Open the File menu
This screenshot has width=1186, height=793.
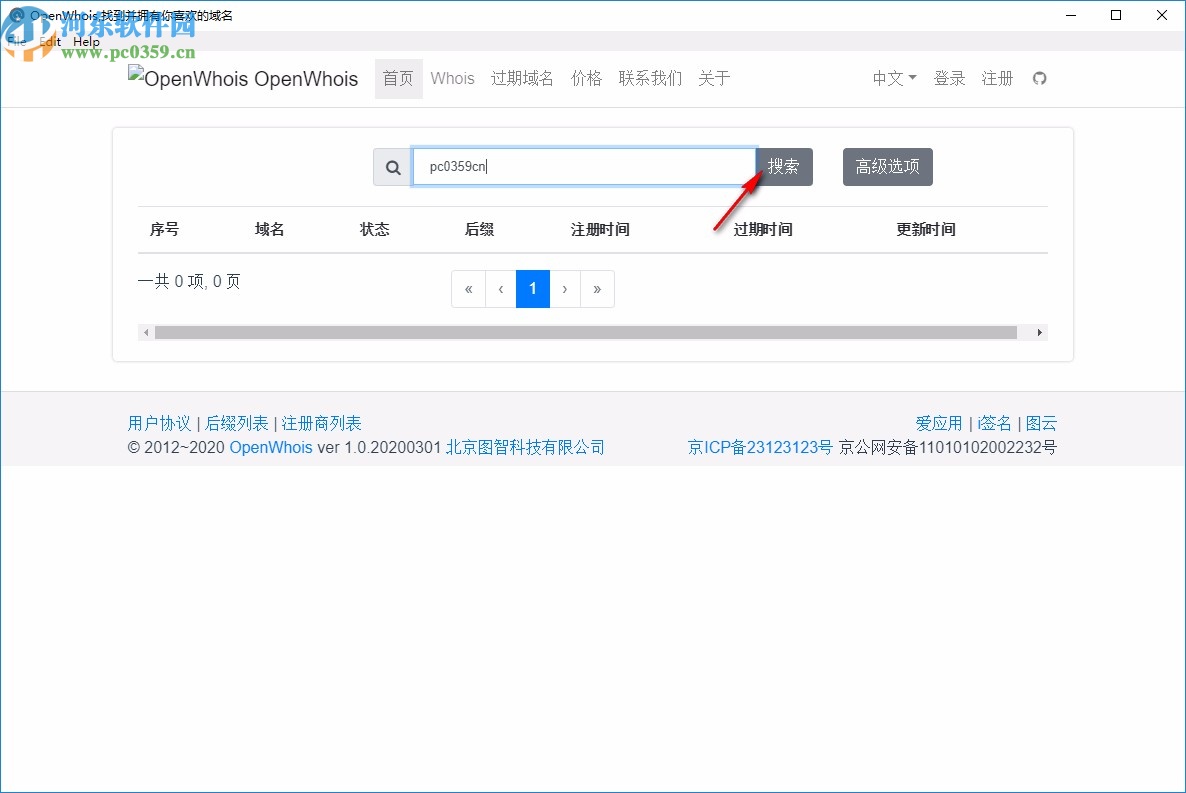16,41
